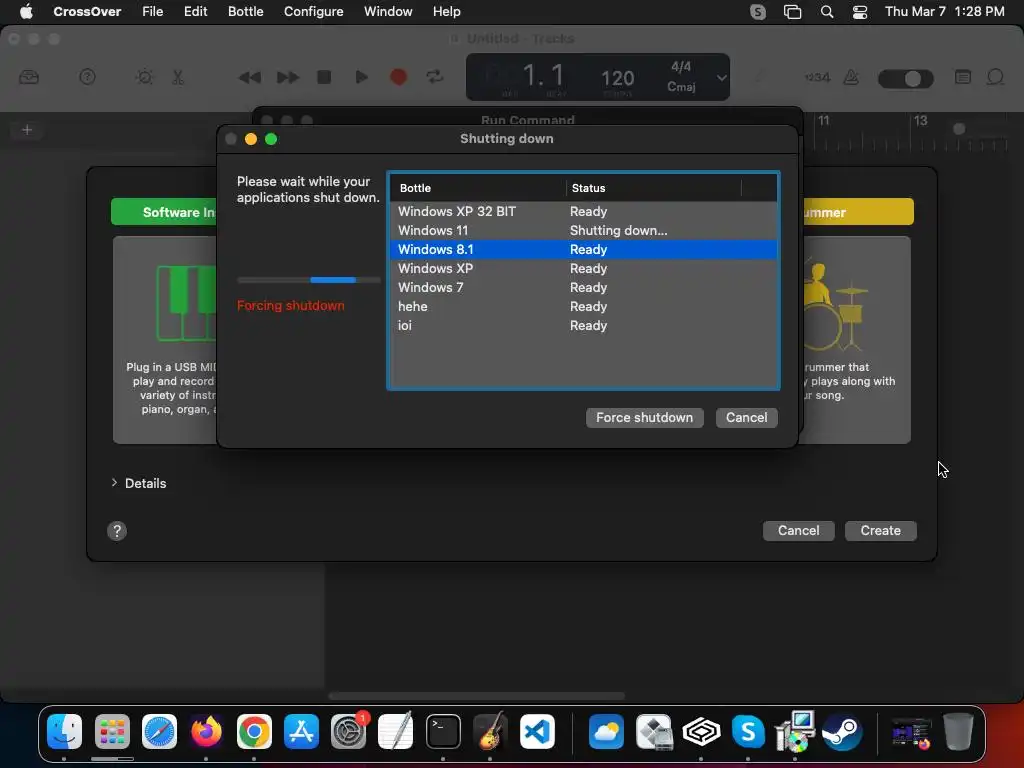The image size is (1024, 768).
Task: Adjust the GarageBand master volume slider
Action: pyautogui.click(x=906, y=79)
